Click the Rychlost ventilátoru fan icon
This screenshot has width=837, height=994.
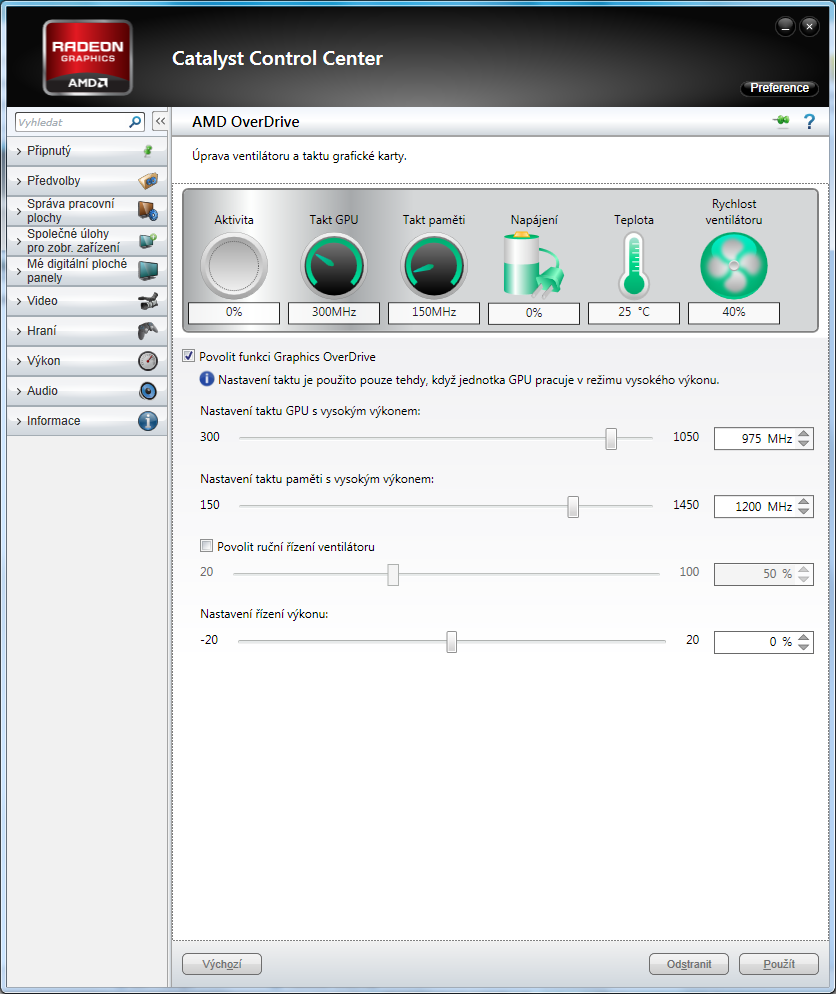click(x=734, y=266)
